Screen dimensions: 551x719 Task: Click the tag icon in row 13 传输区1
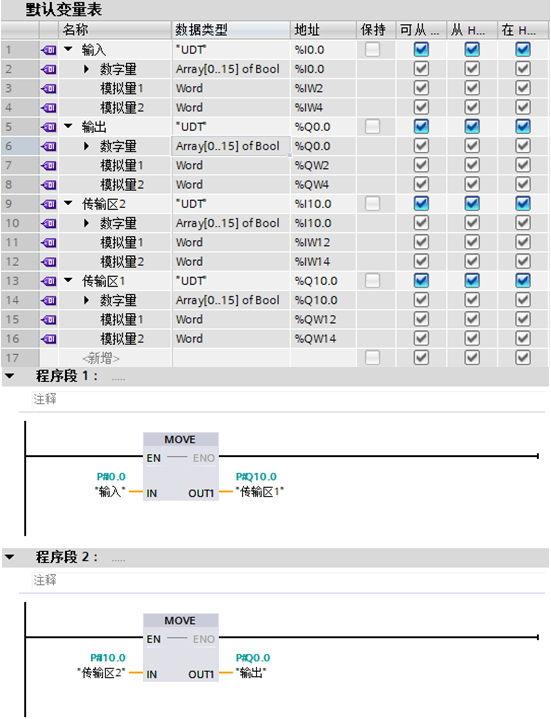tap(49, 281)
